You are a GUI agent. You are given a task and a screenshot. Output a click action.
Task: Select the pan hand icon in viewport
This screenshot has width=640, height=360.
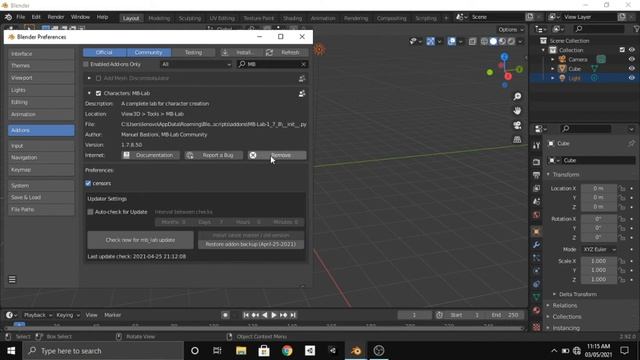point(517,111)
